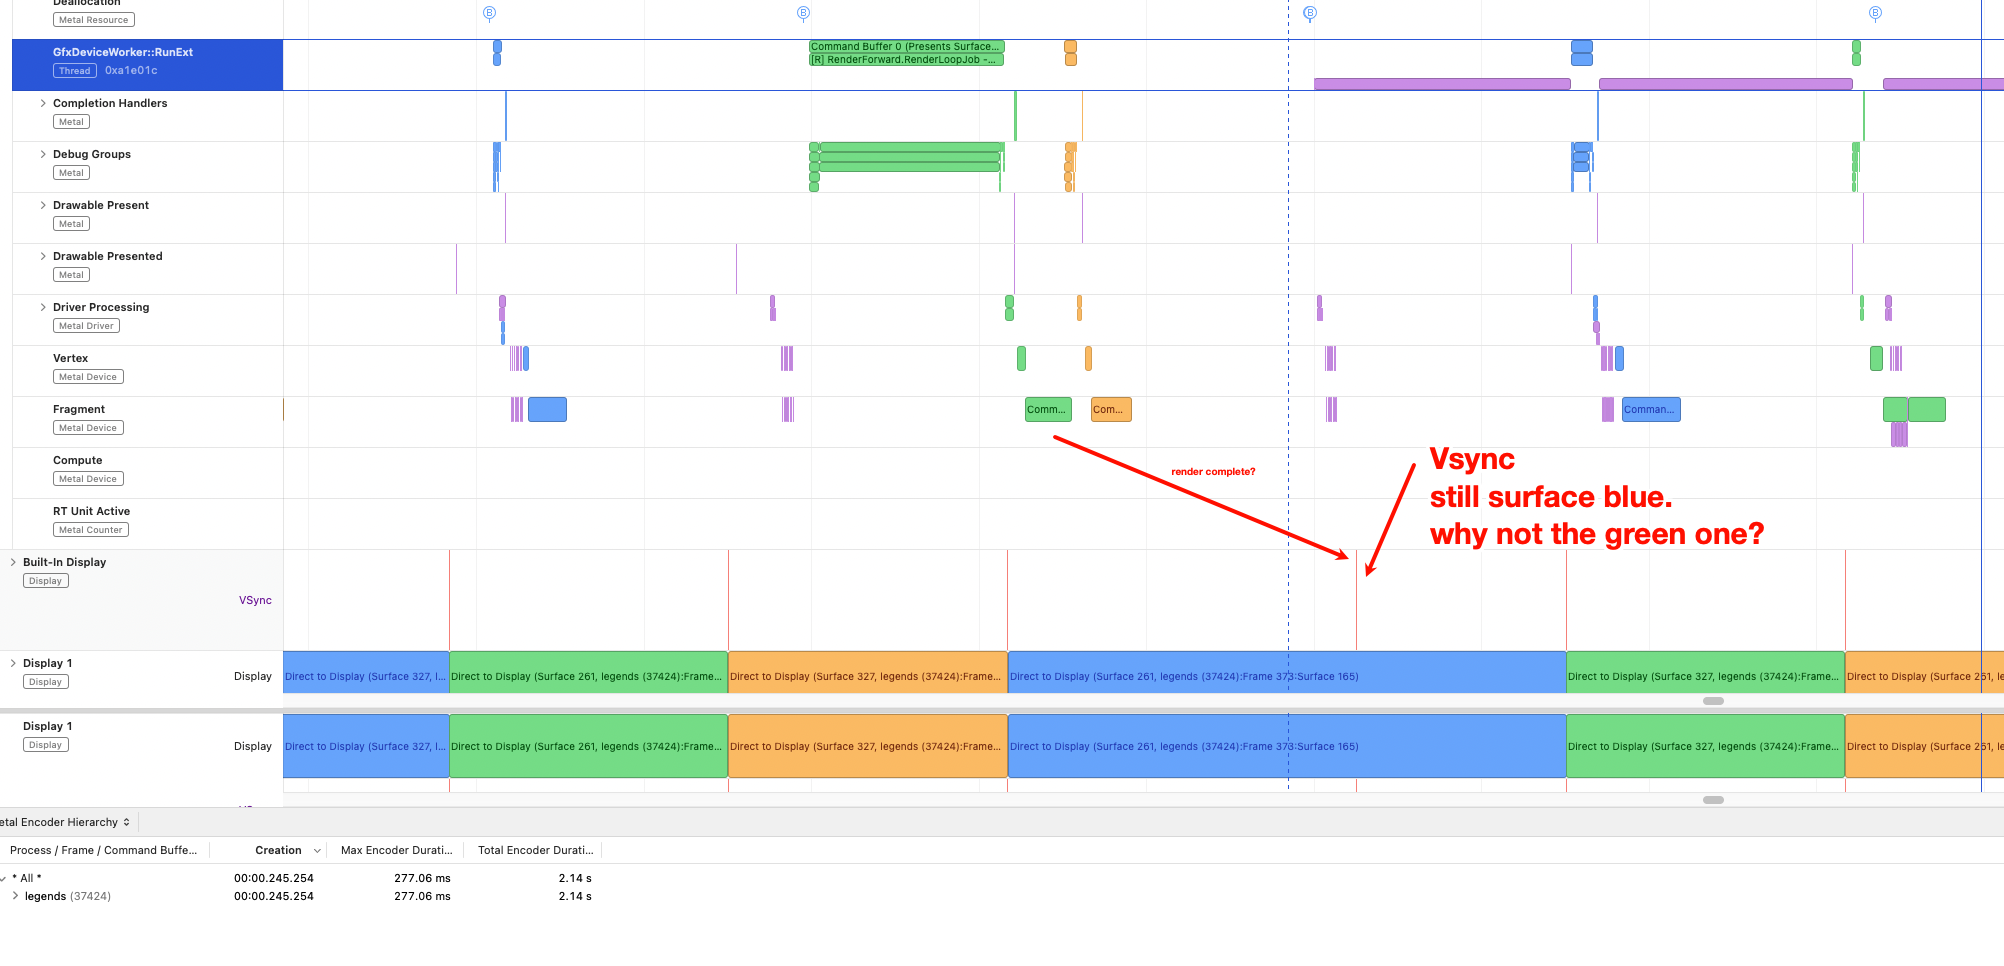
Task: Click the Metal Counter badge
Action: click(x=91, y=530)
